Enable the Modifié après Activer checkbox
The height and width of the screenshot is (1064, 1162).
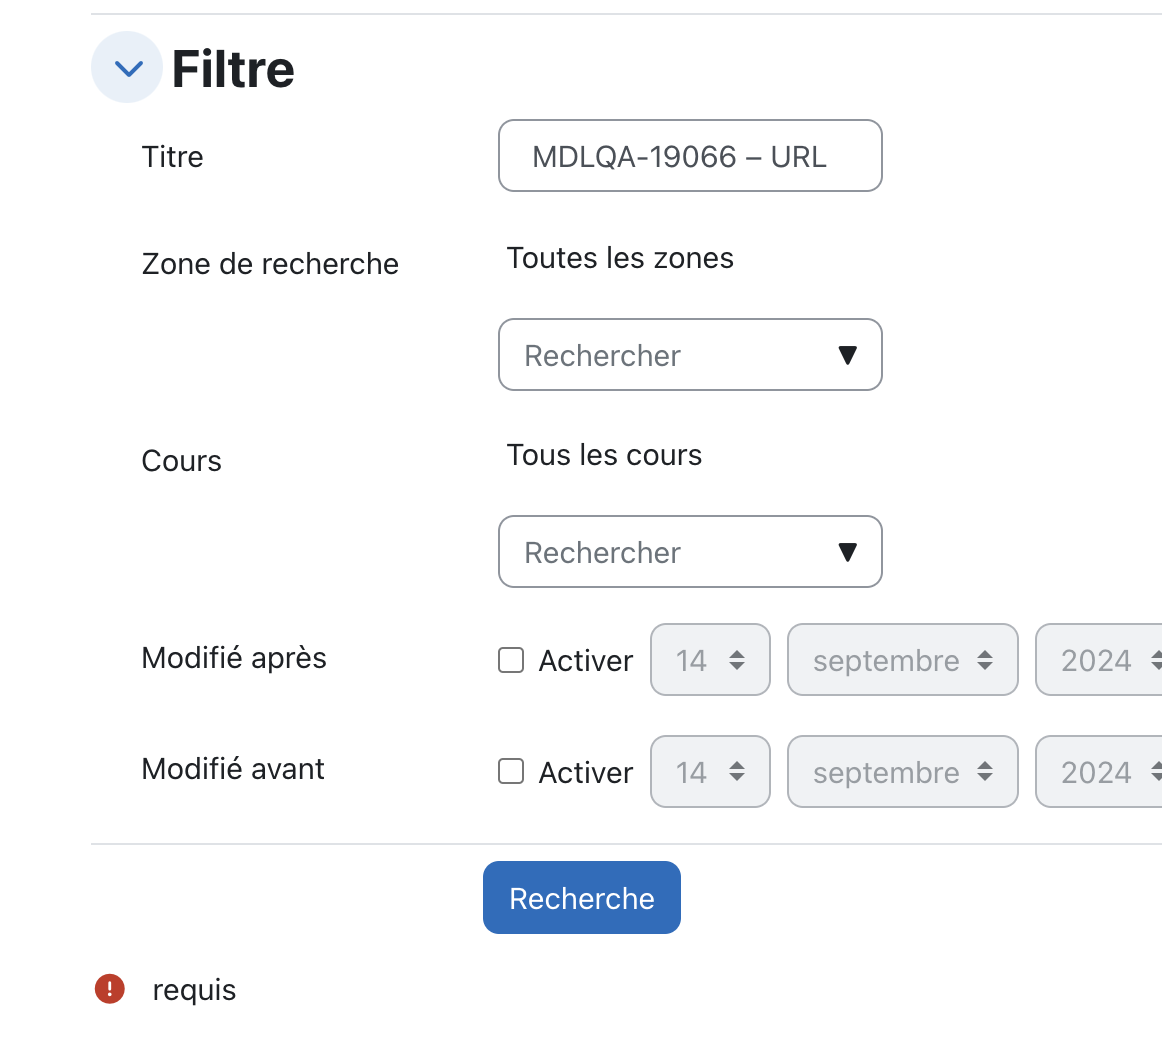point(511,660)
